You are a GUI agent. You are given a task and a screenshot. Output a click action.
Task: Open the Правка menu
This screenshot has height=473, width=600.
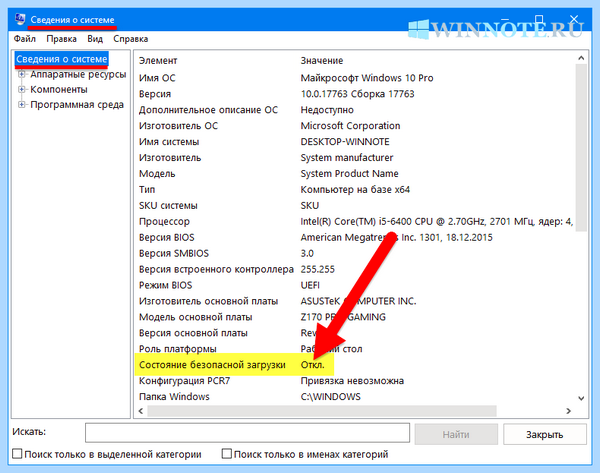pyautogui.click(x=62, y=39)
